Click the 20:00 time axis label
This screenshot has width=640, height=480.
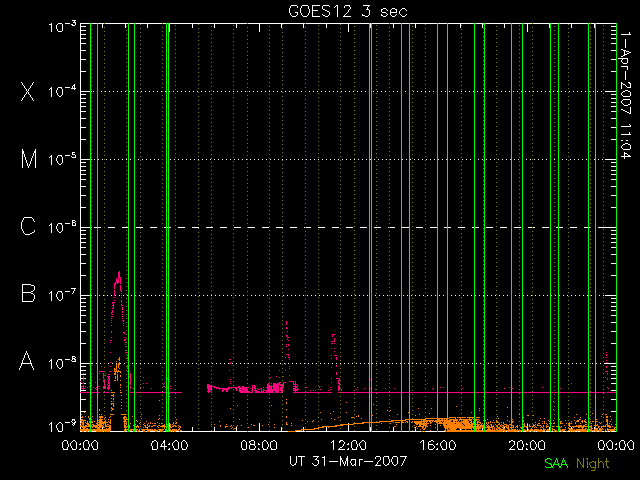click(527, 445)
